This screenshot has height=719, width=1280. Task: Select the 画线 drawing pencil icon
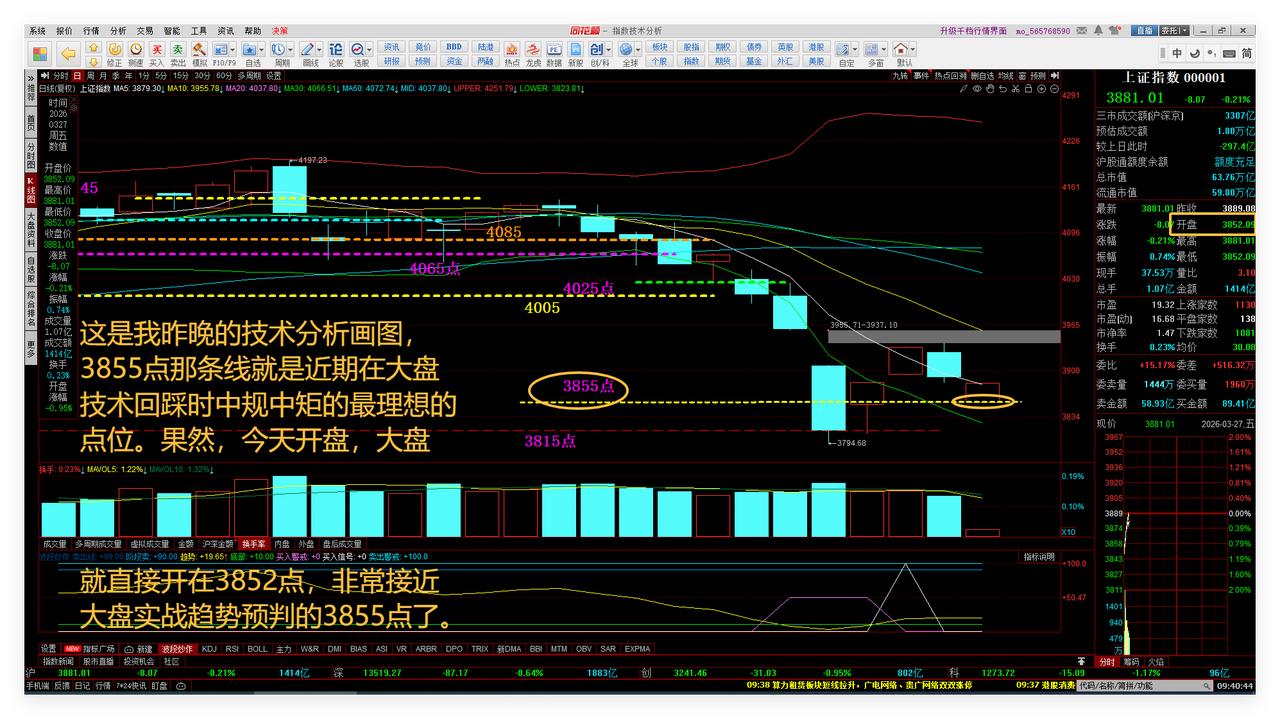point(308,48)
